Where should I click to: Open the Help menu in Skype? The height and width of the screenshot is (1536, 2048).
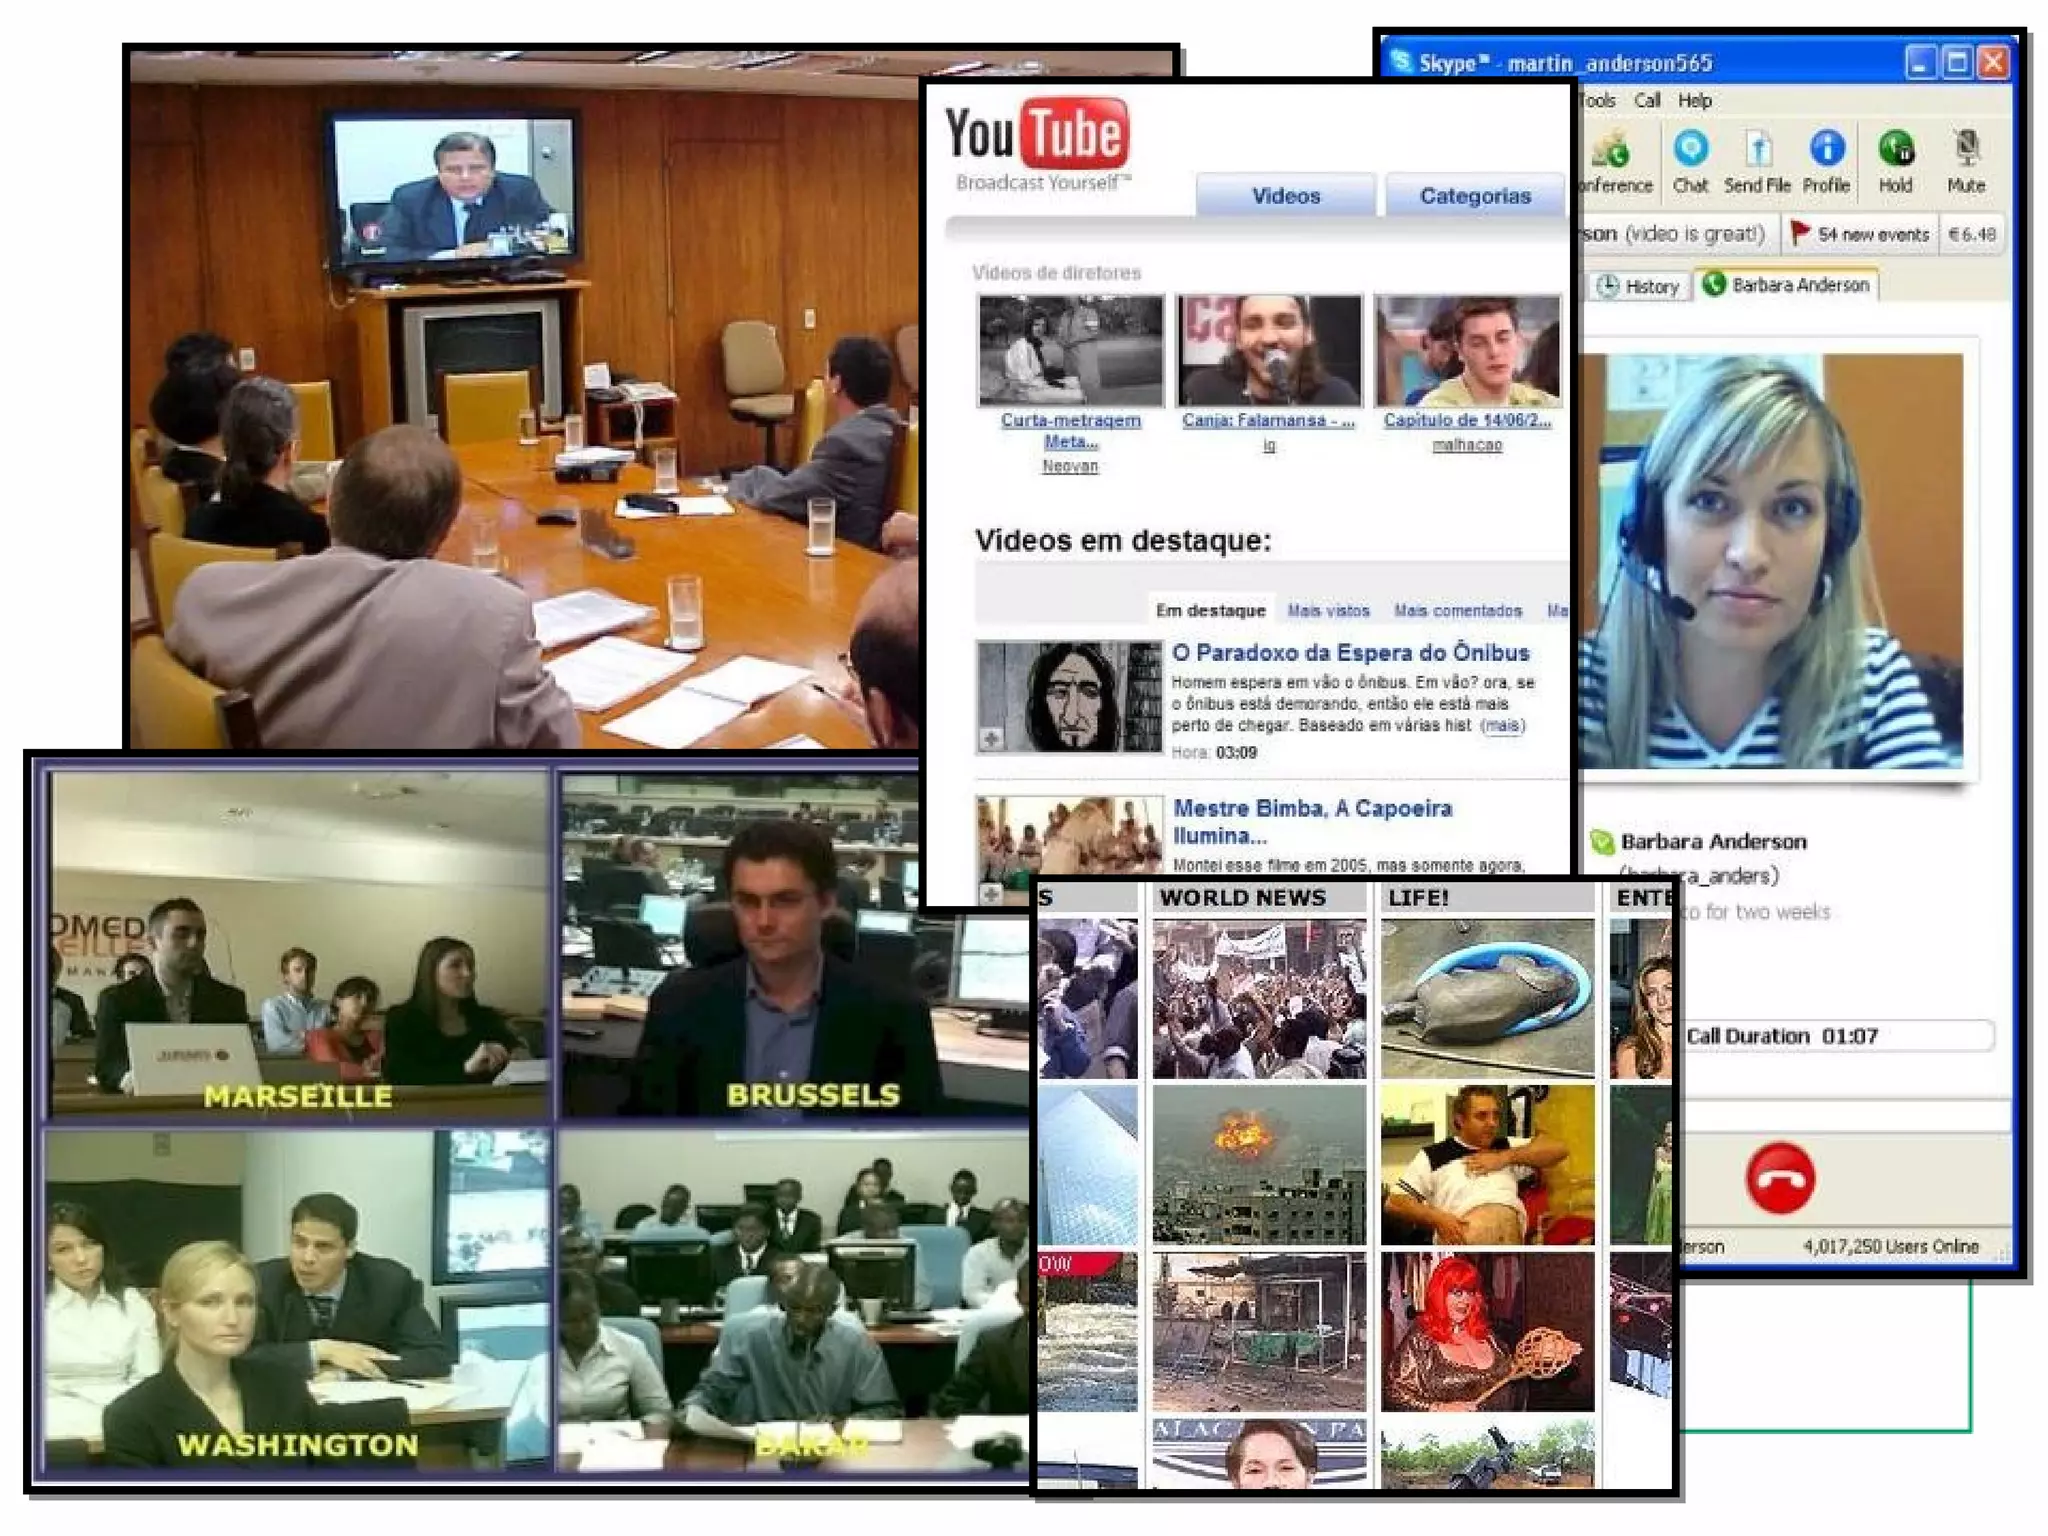click(x=1694, y=101)
